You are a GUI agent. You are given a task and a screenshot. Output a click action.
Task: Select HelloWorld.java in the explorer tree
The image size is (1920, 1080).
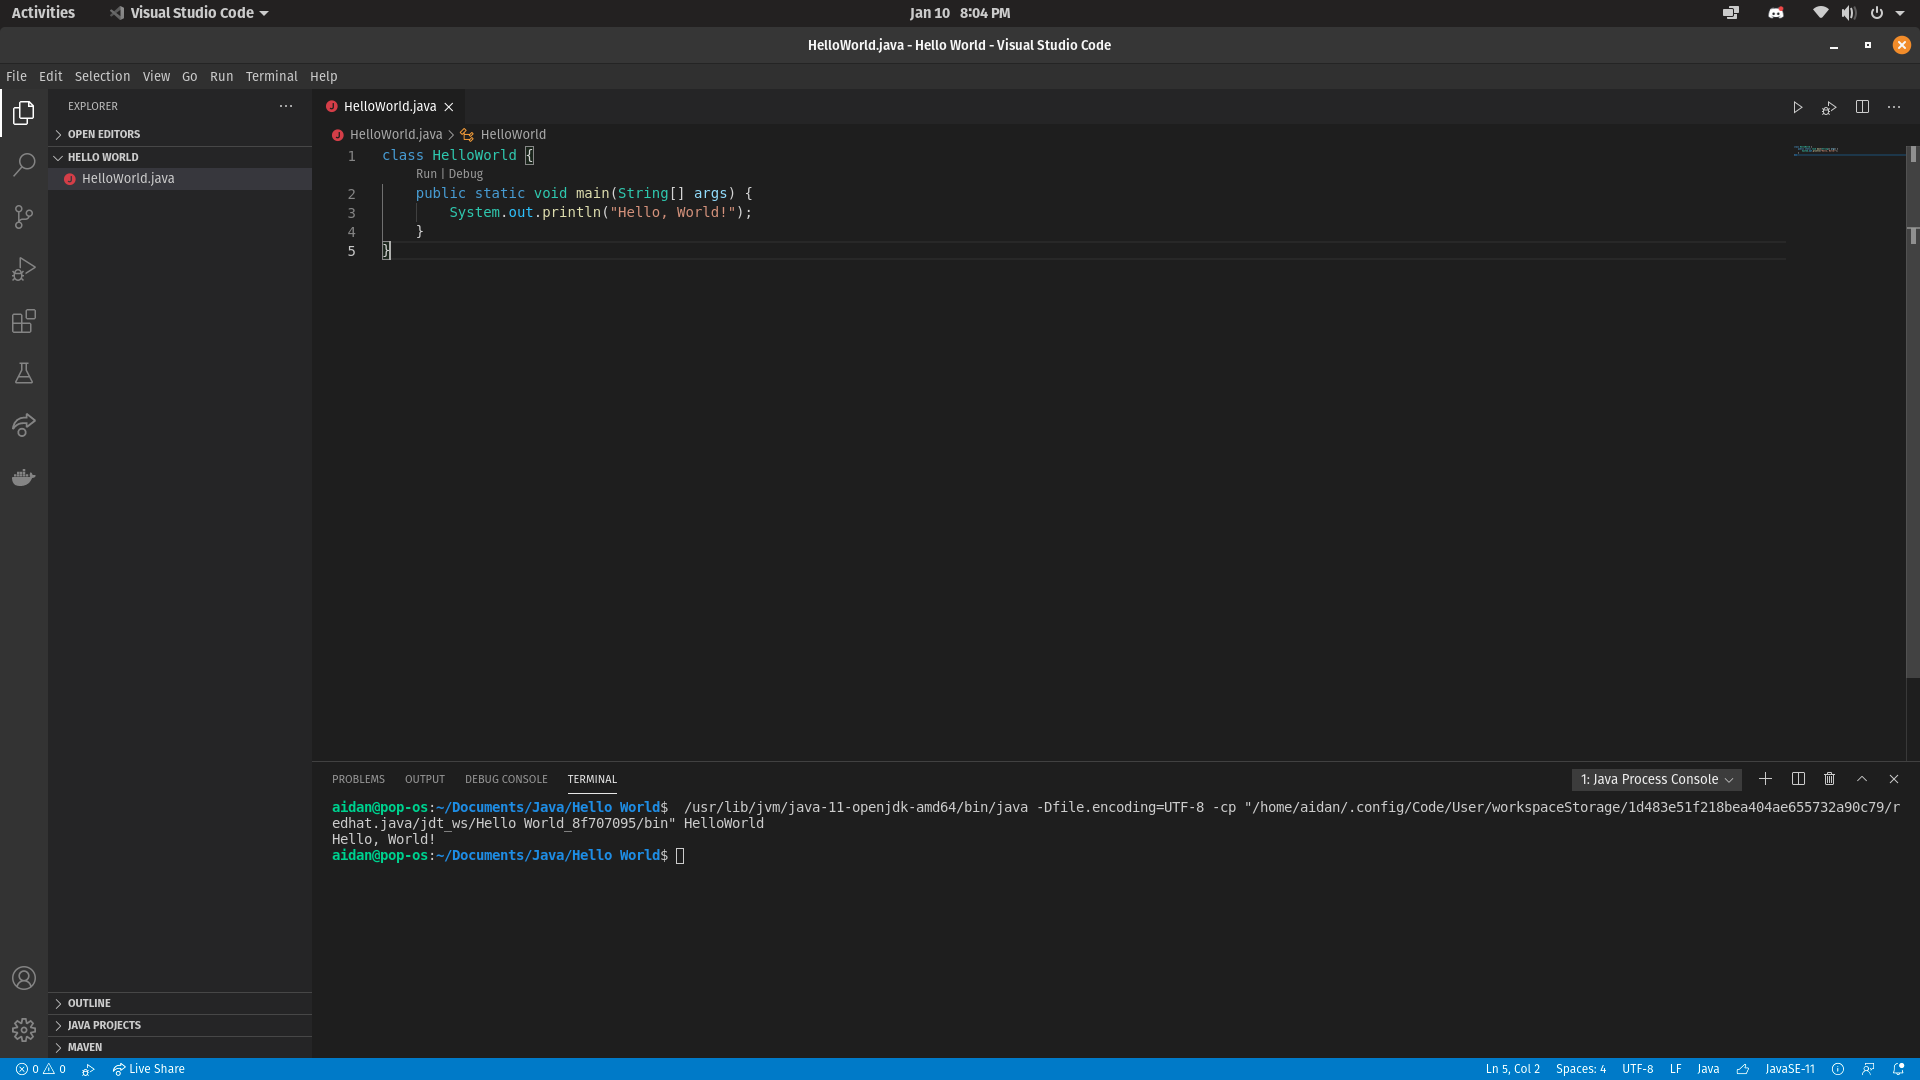(128, 178)
